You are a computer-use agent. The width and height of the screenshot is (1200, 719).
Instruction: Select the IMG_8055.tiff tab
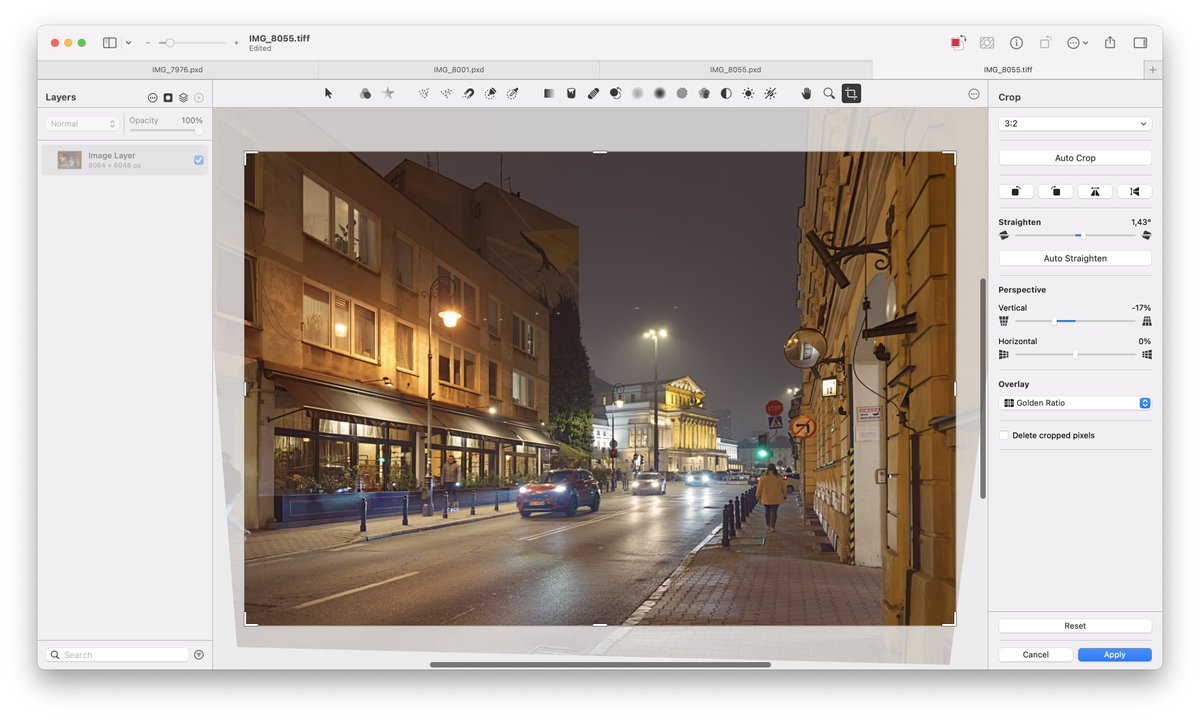click(x=1008, y=70)
